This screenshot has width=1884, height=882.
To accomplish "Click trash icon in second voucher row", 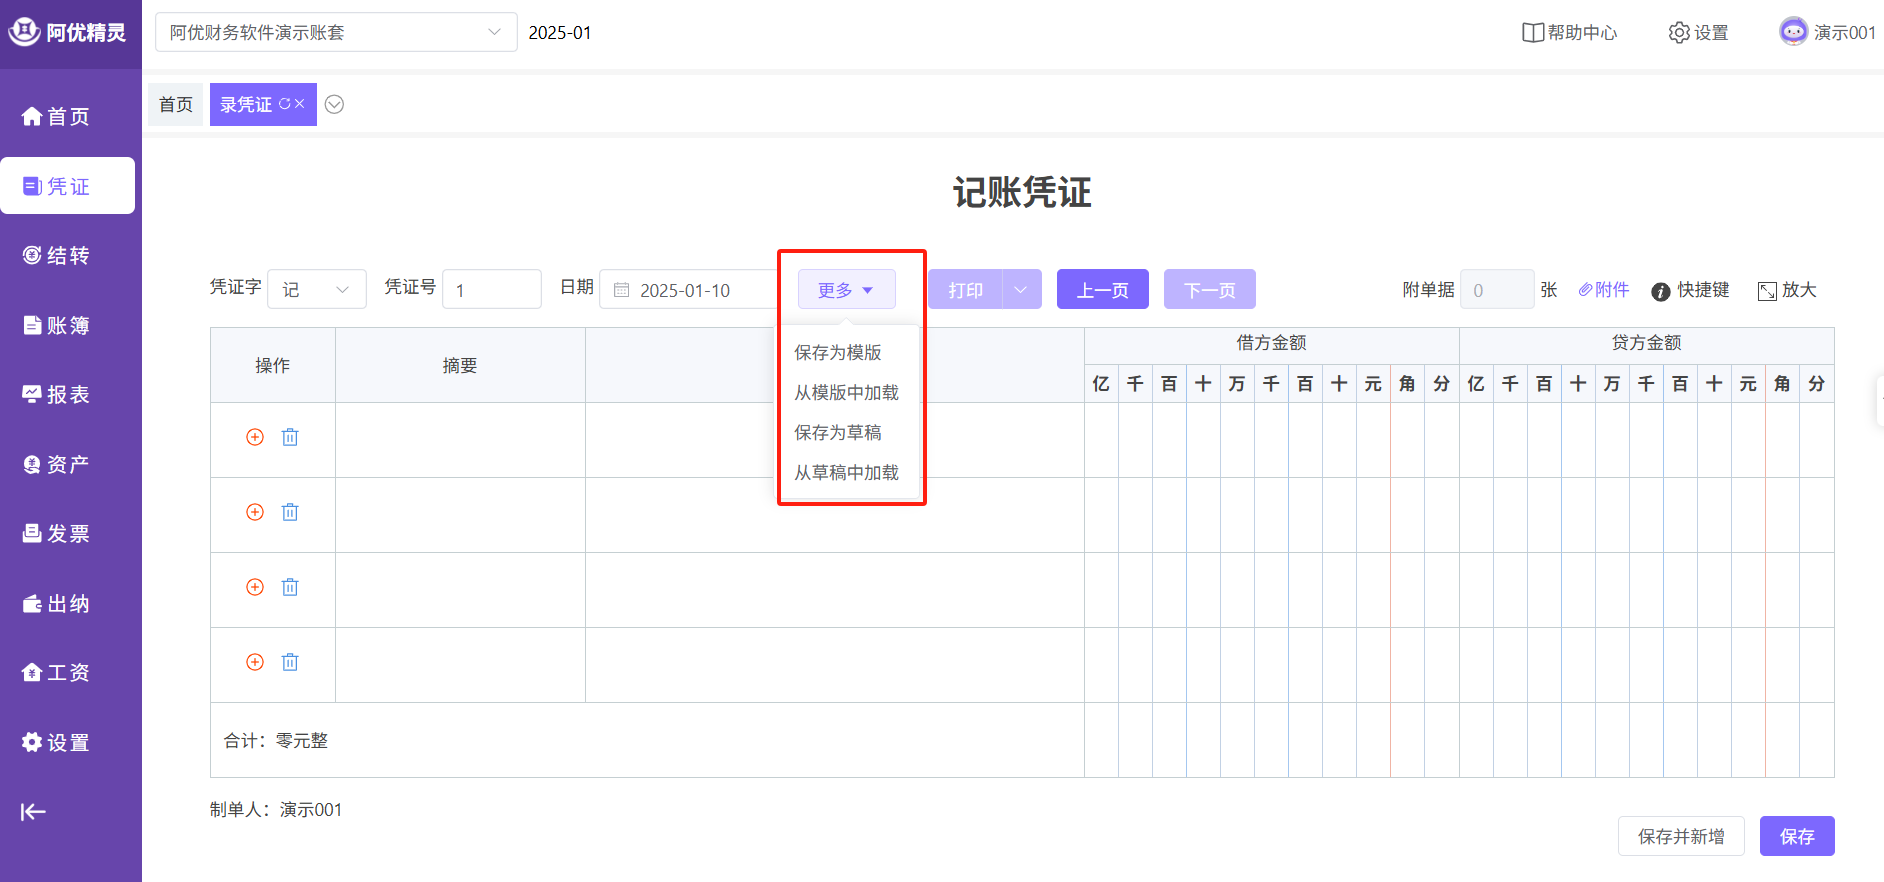I will [290, 512].
